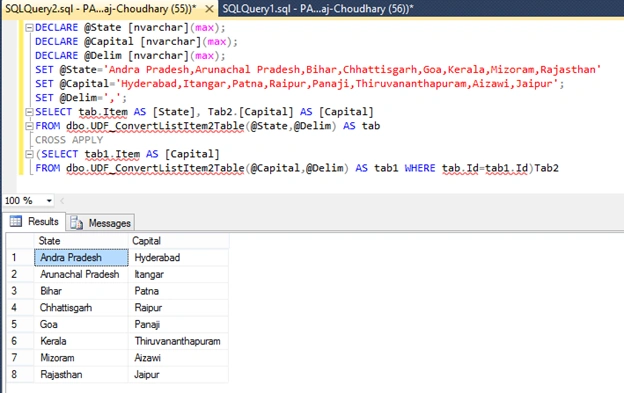Select the Rajasthan cell

[x=81, y=374]
